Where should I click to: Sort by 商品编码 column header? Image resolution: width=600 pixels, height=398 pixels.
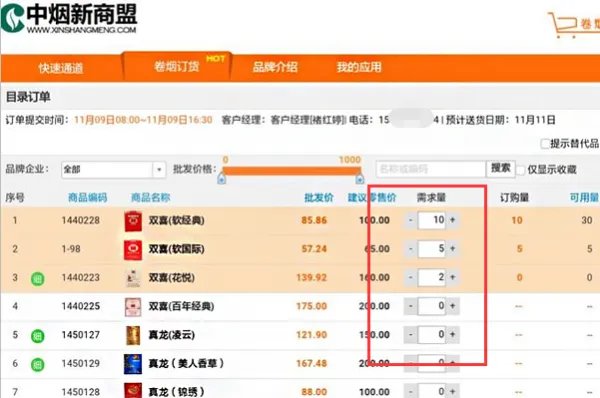pyautogui.click(x=87, y=198)
